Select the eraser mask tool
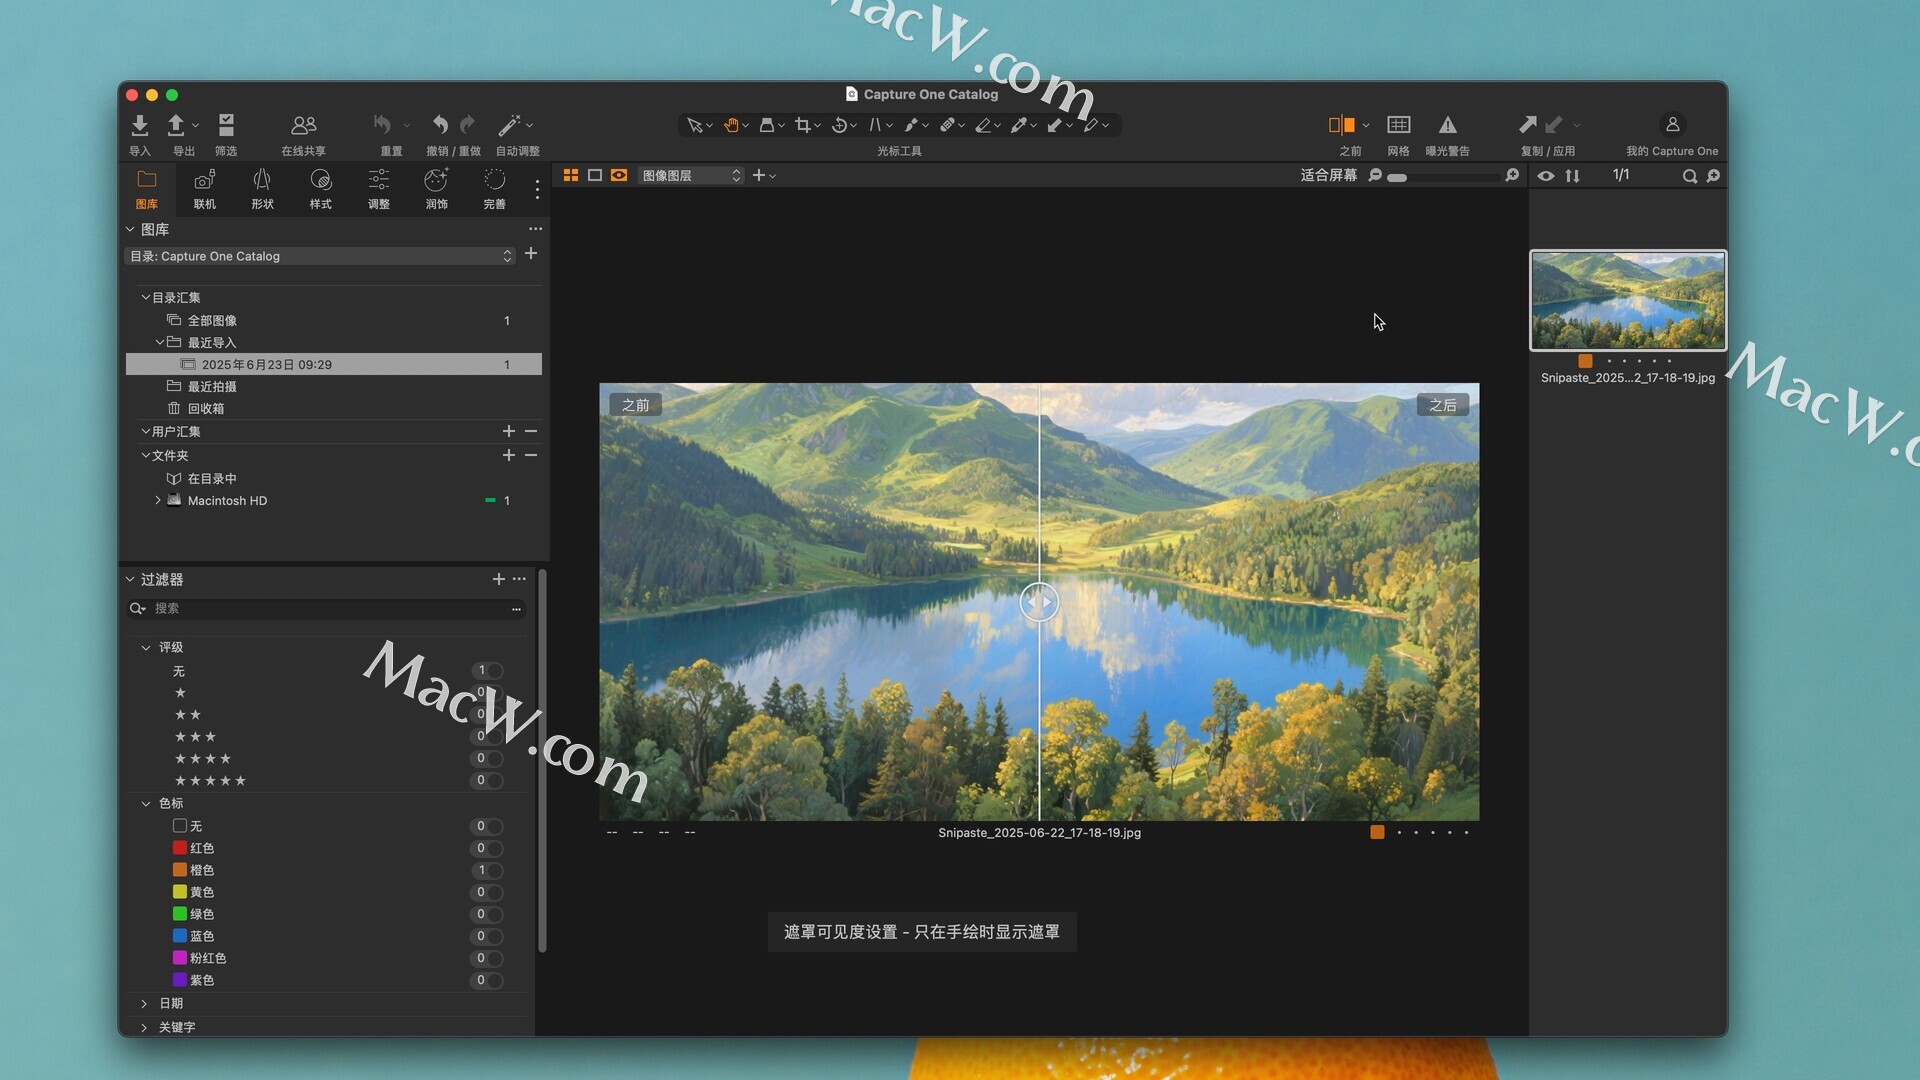1920x1080 pixels. coord(983,125)
